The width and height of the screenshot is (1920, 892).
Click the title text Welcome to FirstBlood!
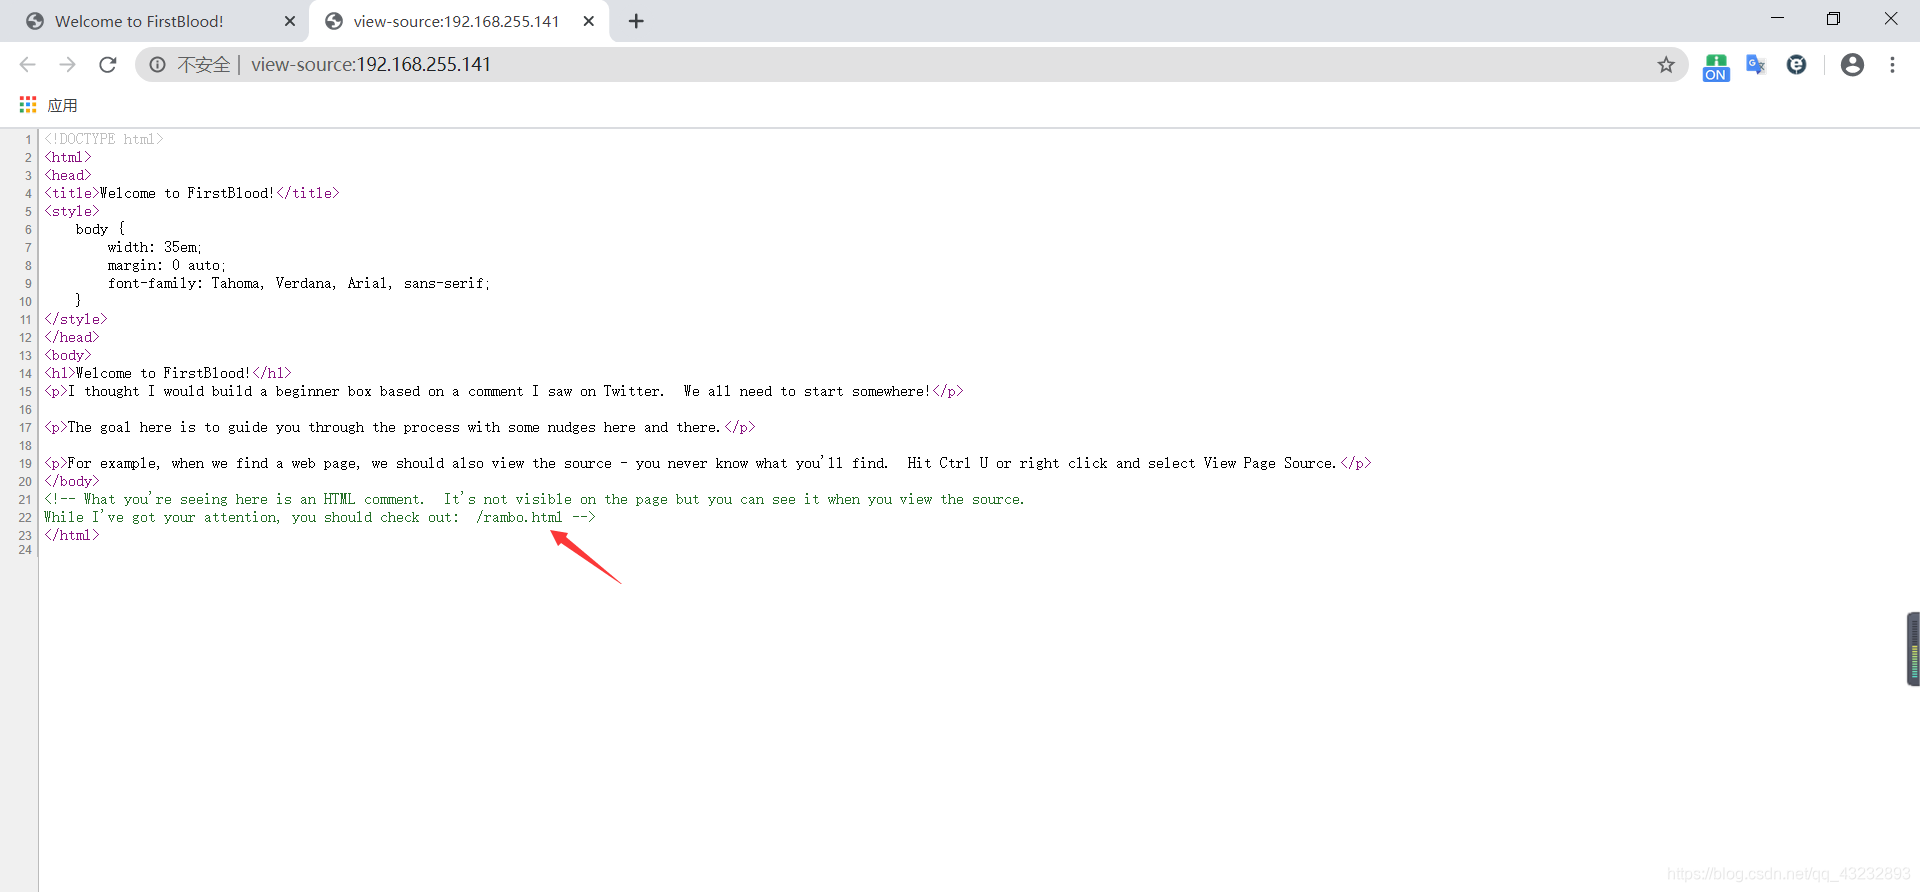point(187,193)
